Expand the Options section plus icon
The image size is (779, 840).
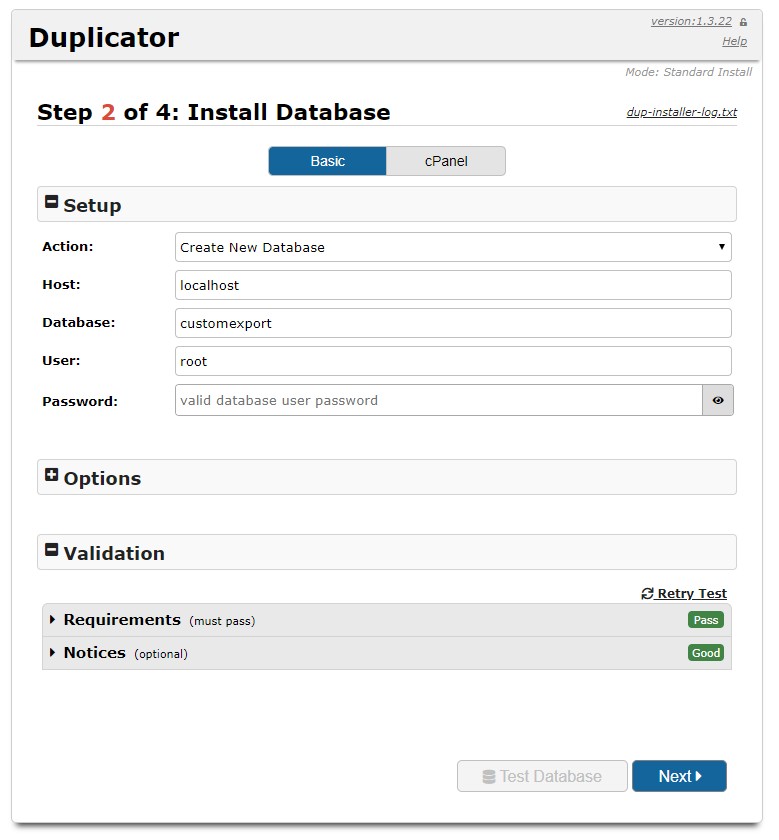(52, 476)
